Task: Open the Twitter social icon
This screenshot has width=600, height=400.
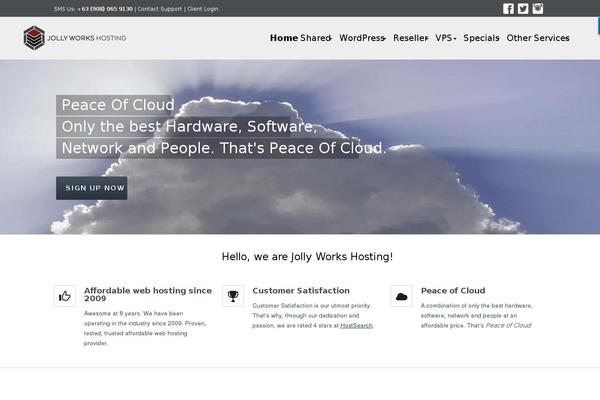Action: tap(523, 8)
